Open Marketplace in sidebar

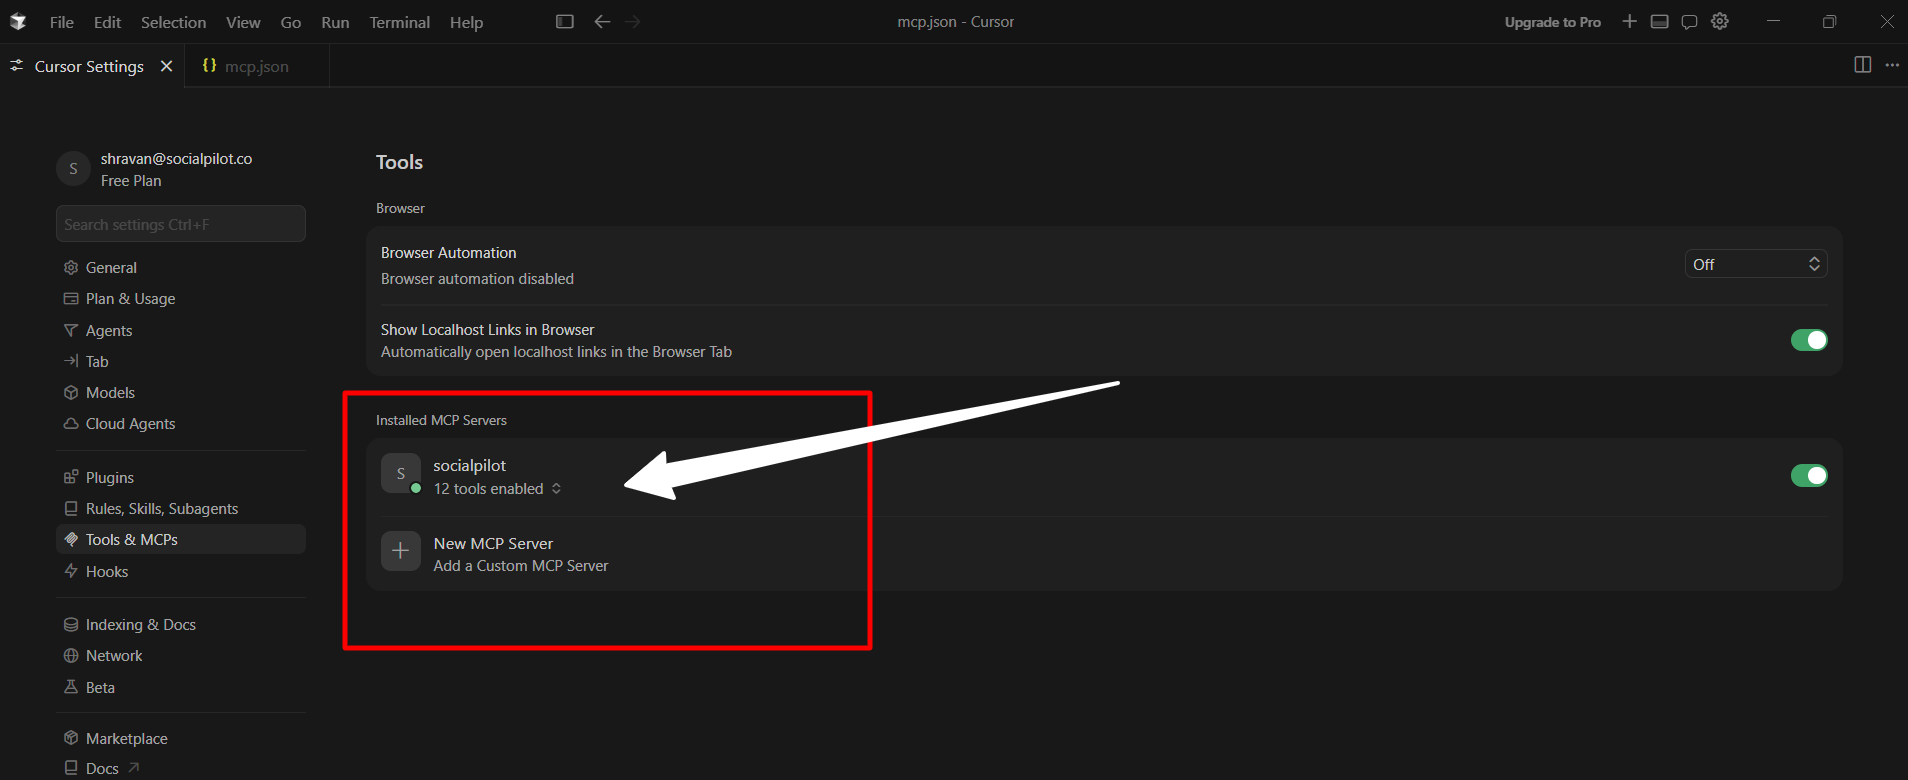coord(181,738)
